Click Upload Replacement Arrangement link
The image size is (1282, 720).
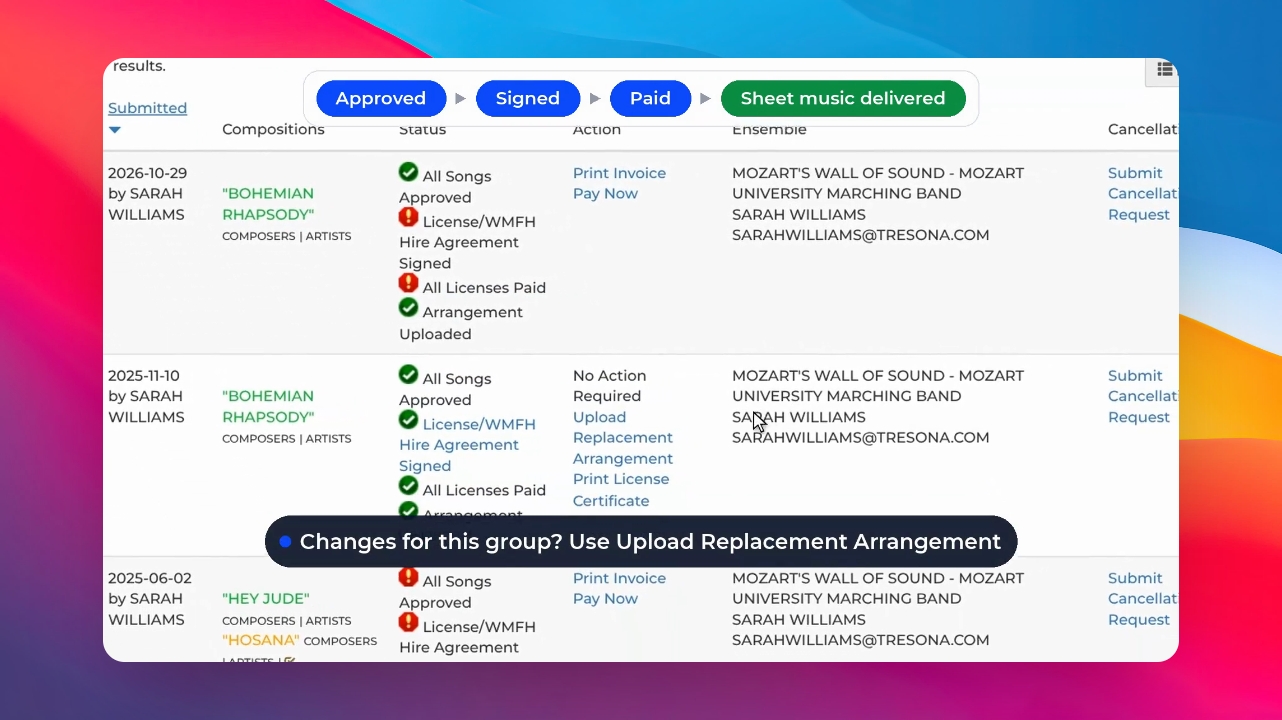[622, 438]
